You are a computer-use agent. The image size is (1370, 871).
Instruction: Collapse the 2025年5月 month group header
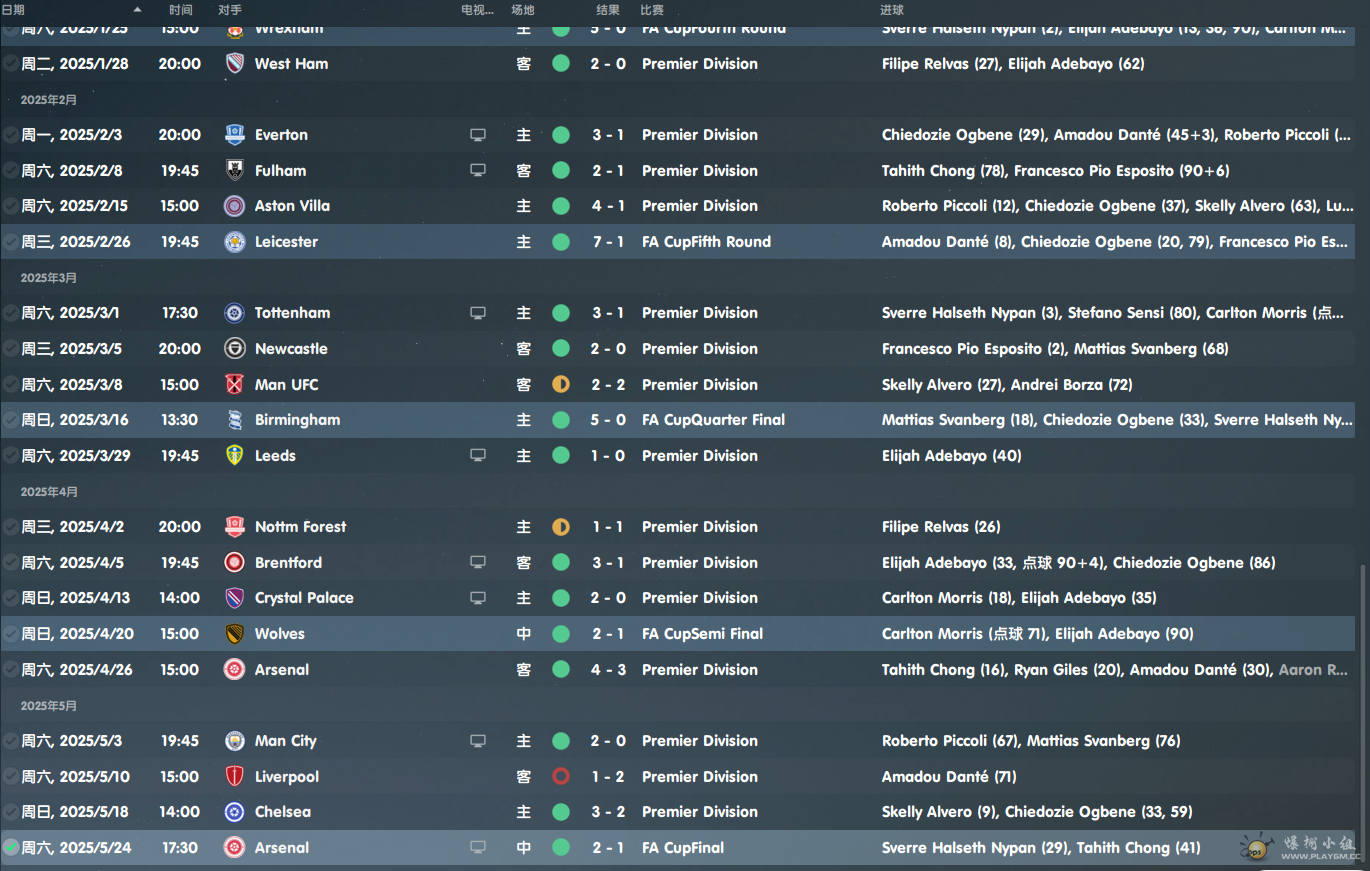point(49,706)
